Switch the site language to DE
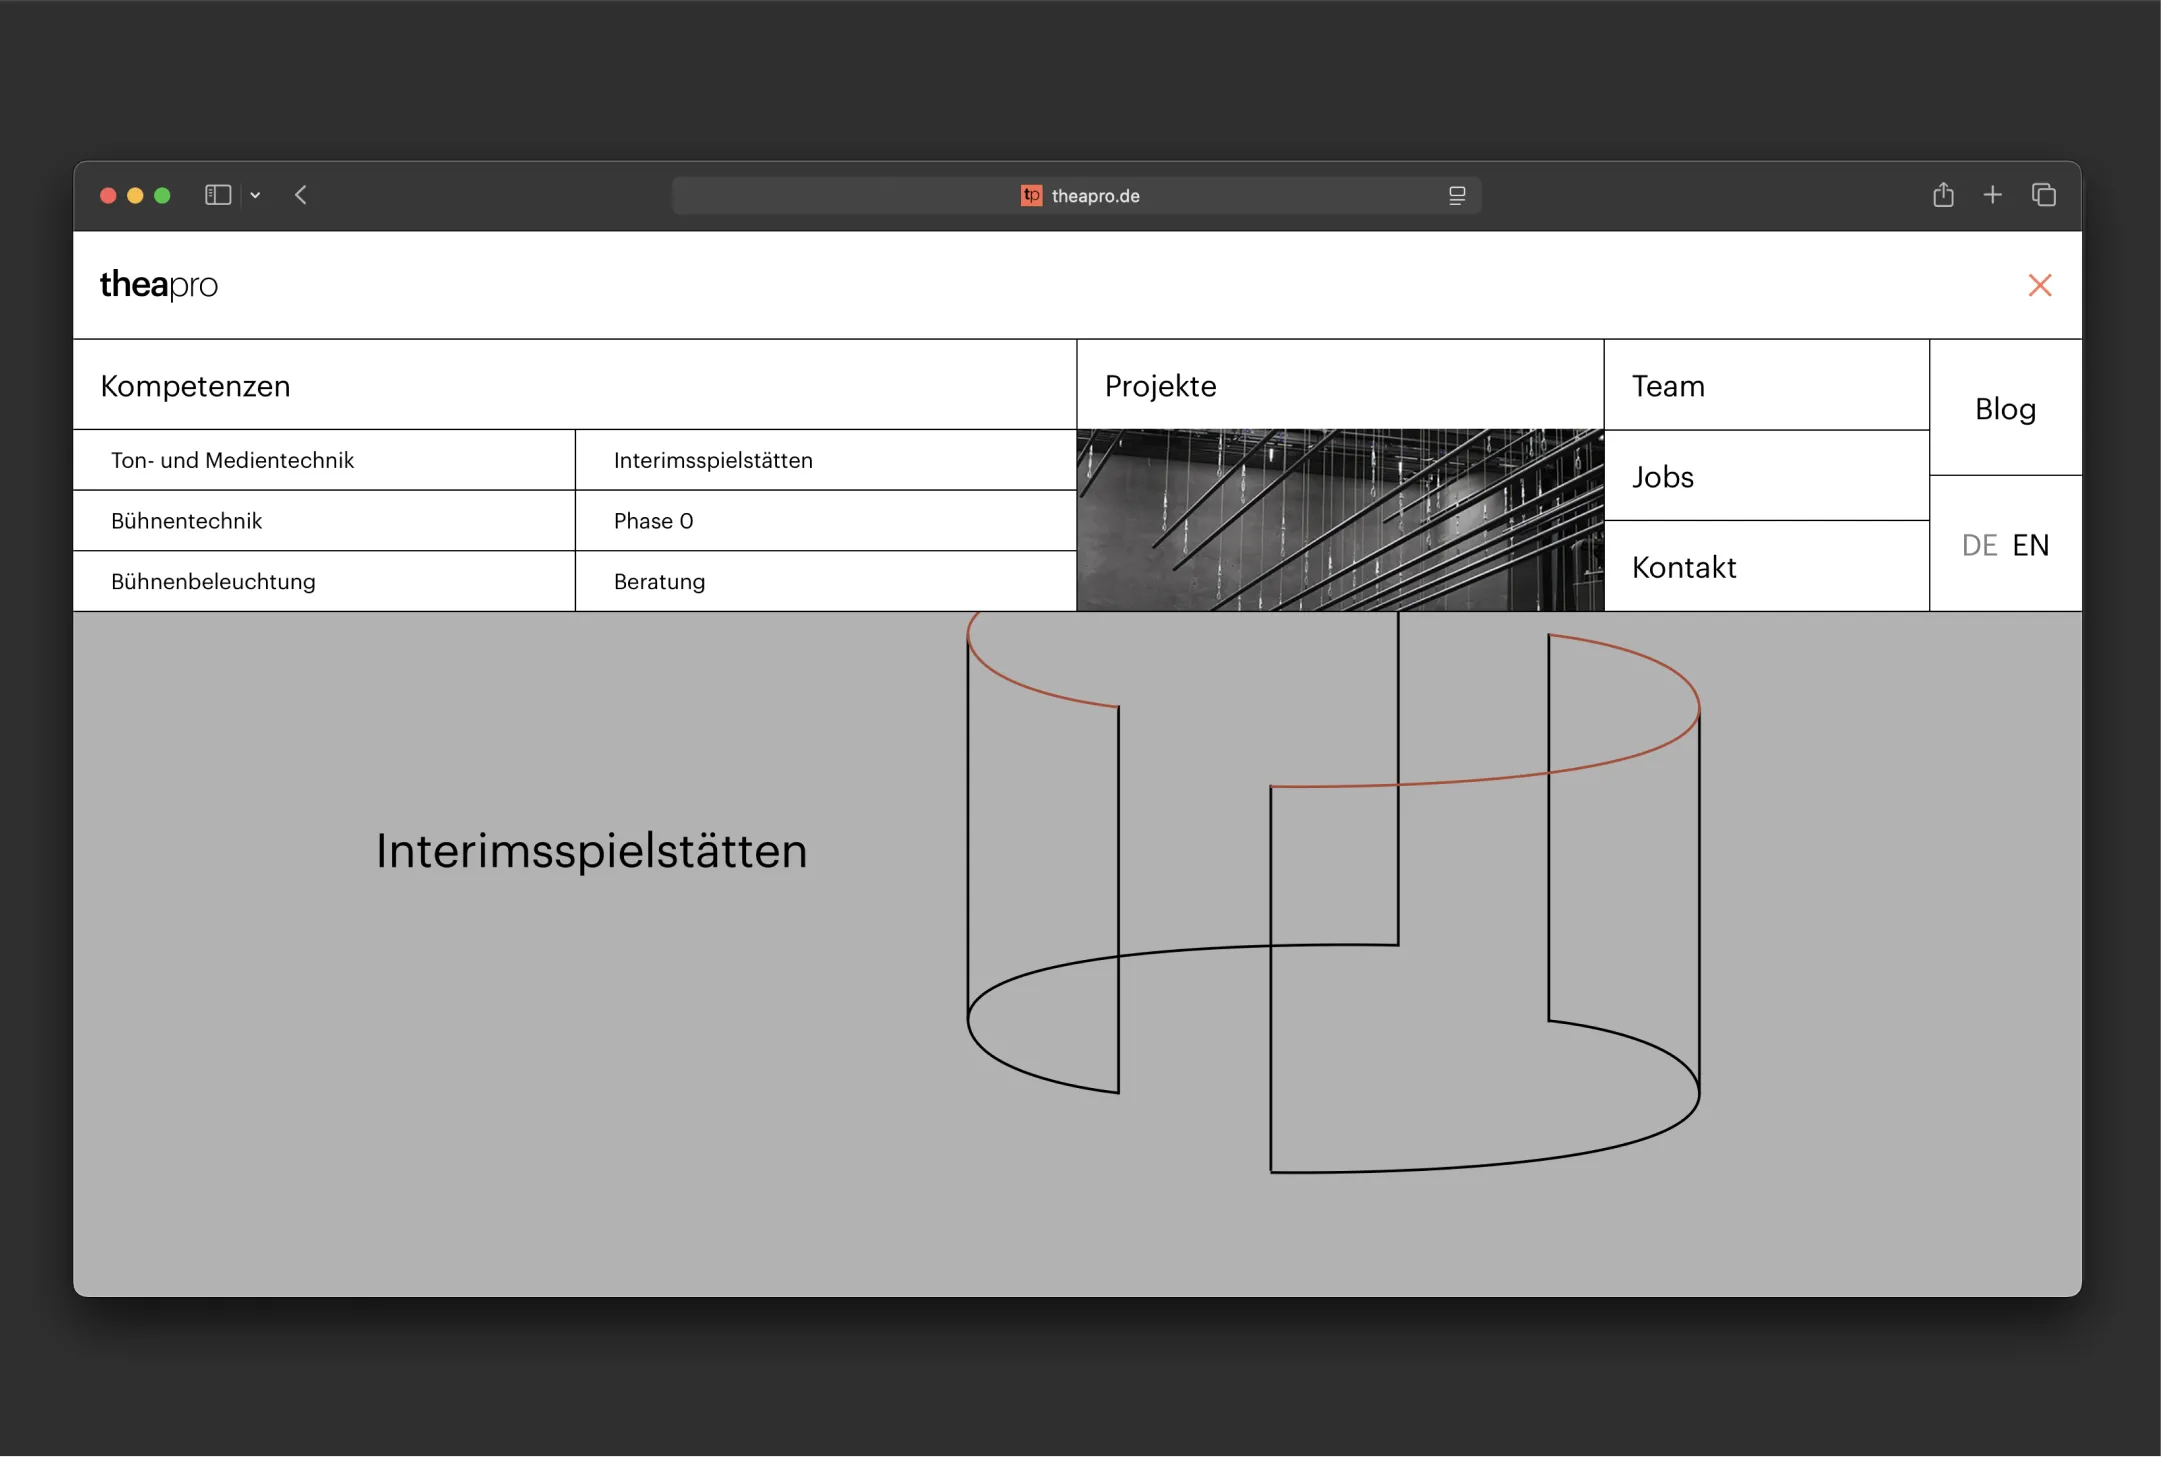The image size is (2161, 1457). pos(1979,544)
